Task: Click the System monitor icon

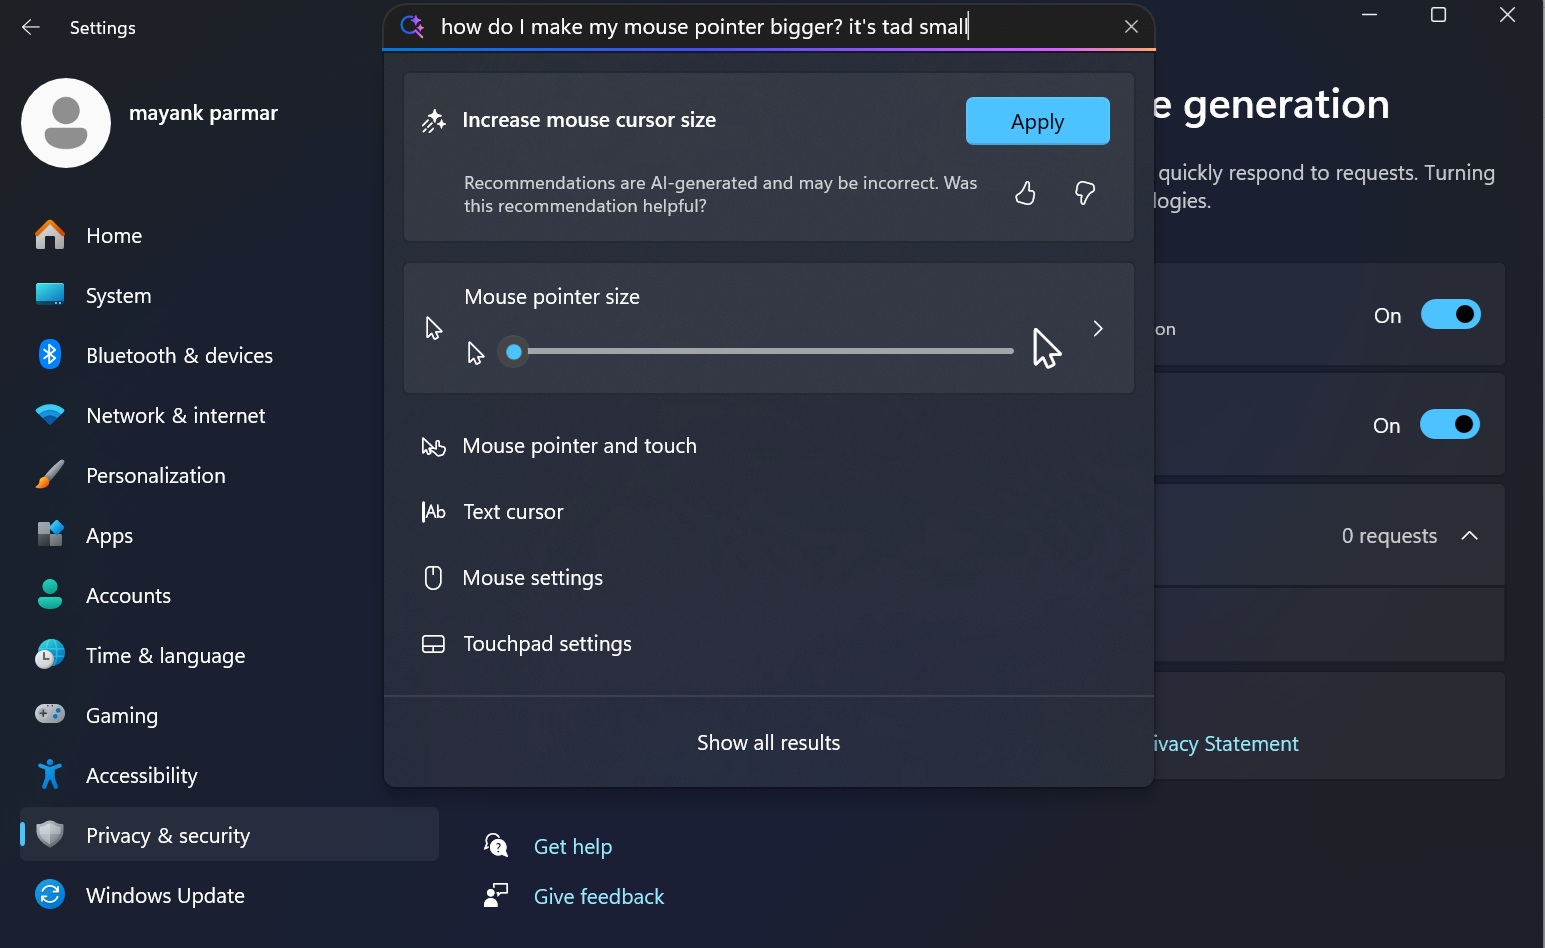Action: tap(50, 295)
